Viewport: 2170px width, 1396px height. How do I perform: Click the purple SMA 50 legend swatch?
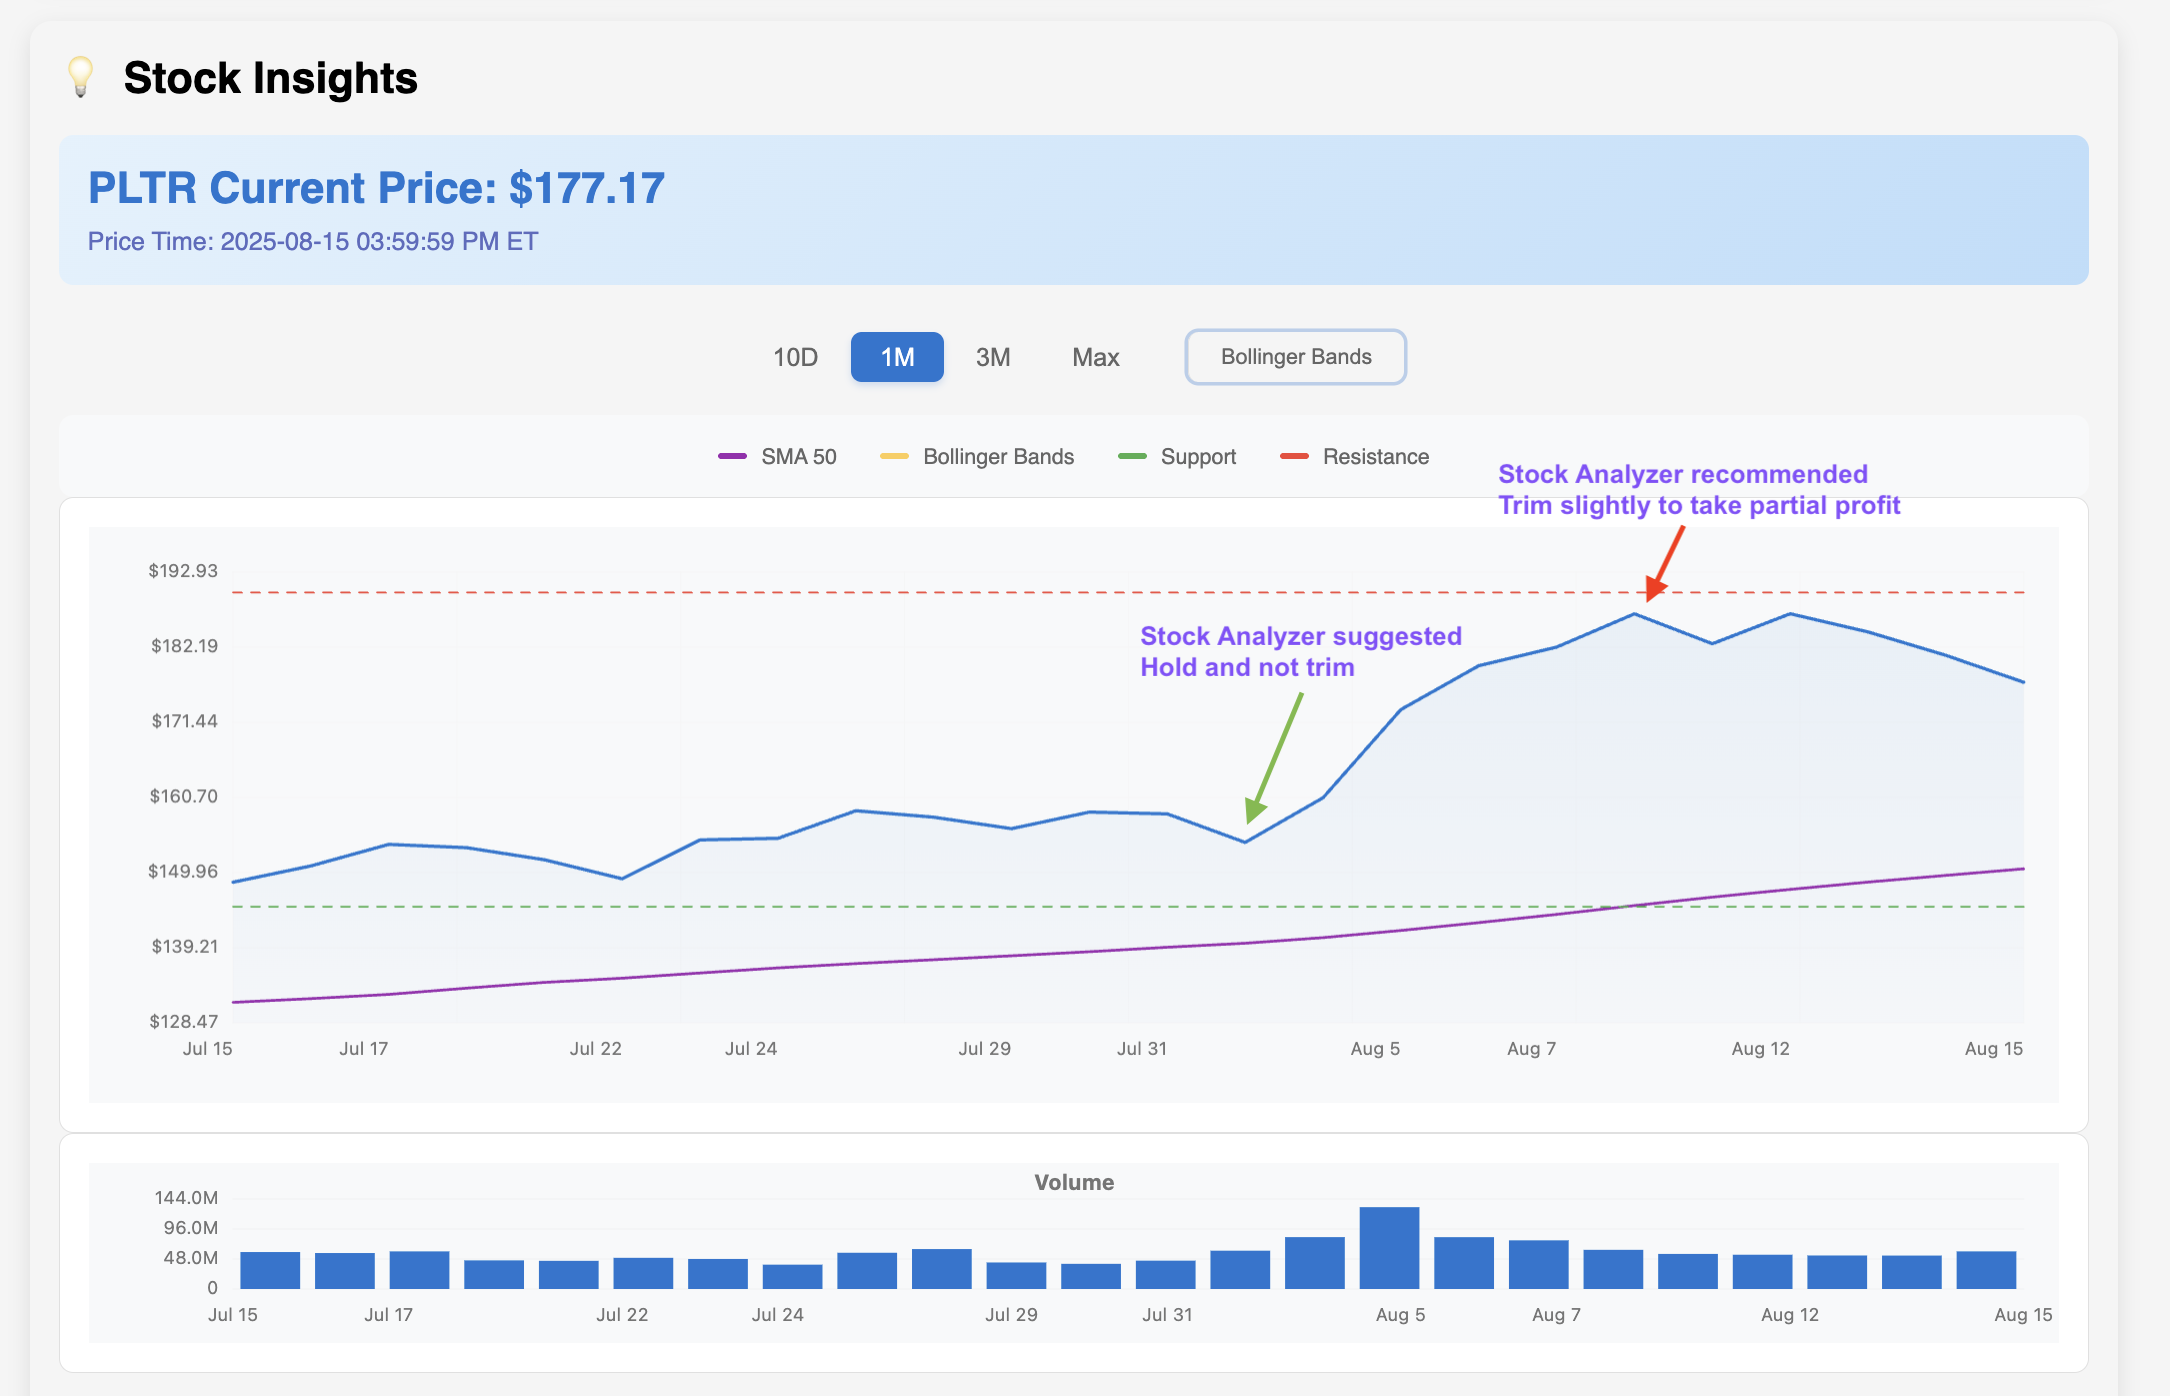click(x=732, y=457)
